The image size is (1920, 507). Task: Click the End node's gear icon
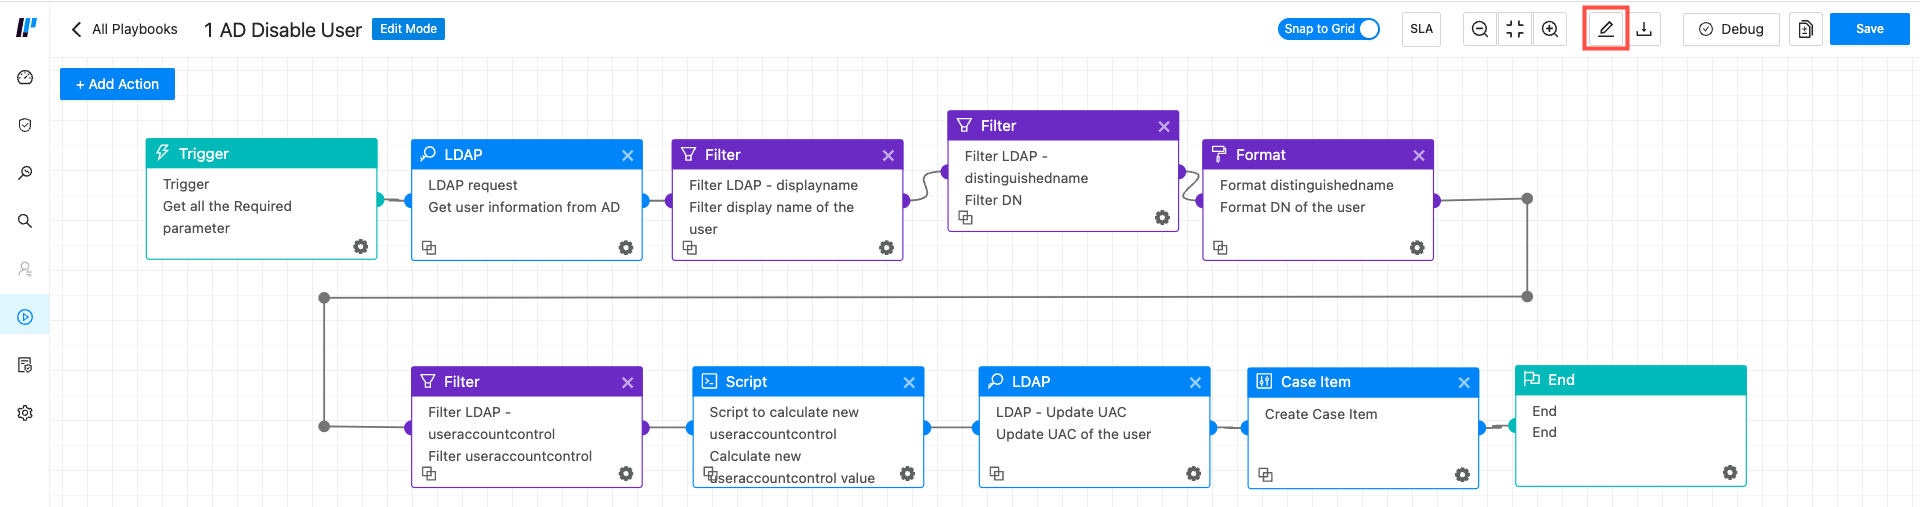click(1730, 472)
